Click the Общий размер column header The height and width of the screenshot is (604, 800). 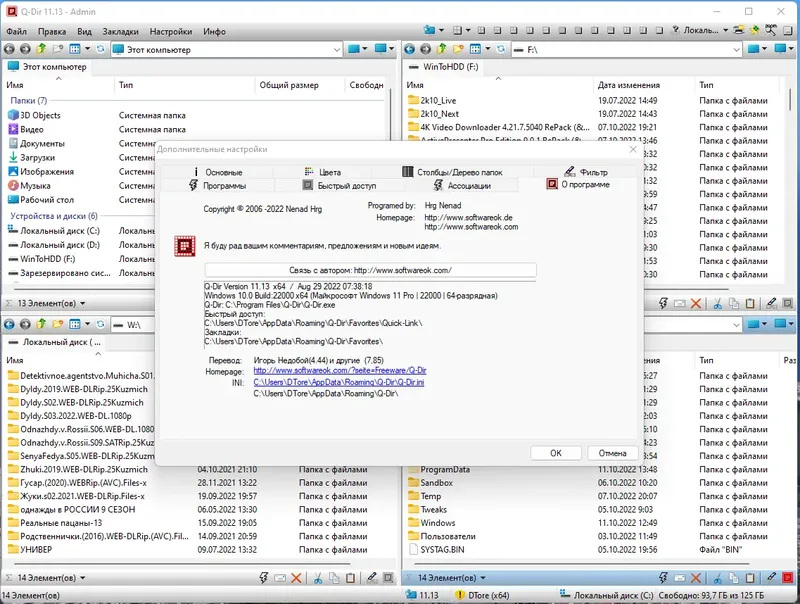[x=289, y=85]
